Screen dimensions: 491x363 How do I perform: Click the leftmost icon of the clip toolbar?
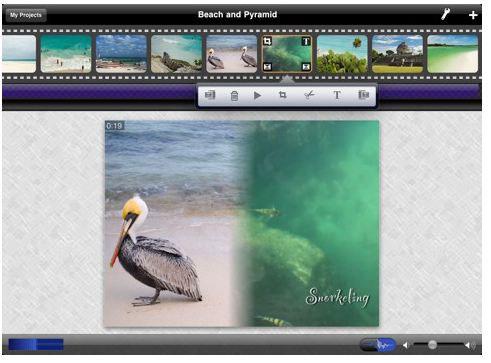click(x=210, y=95)
